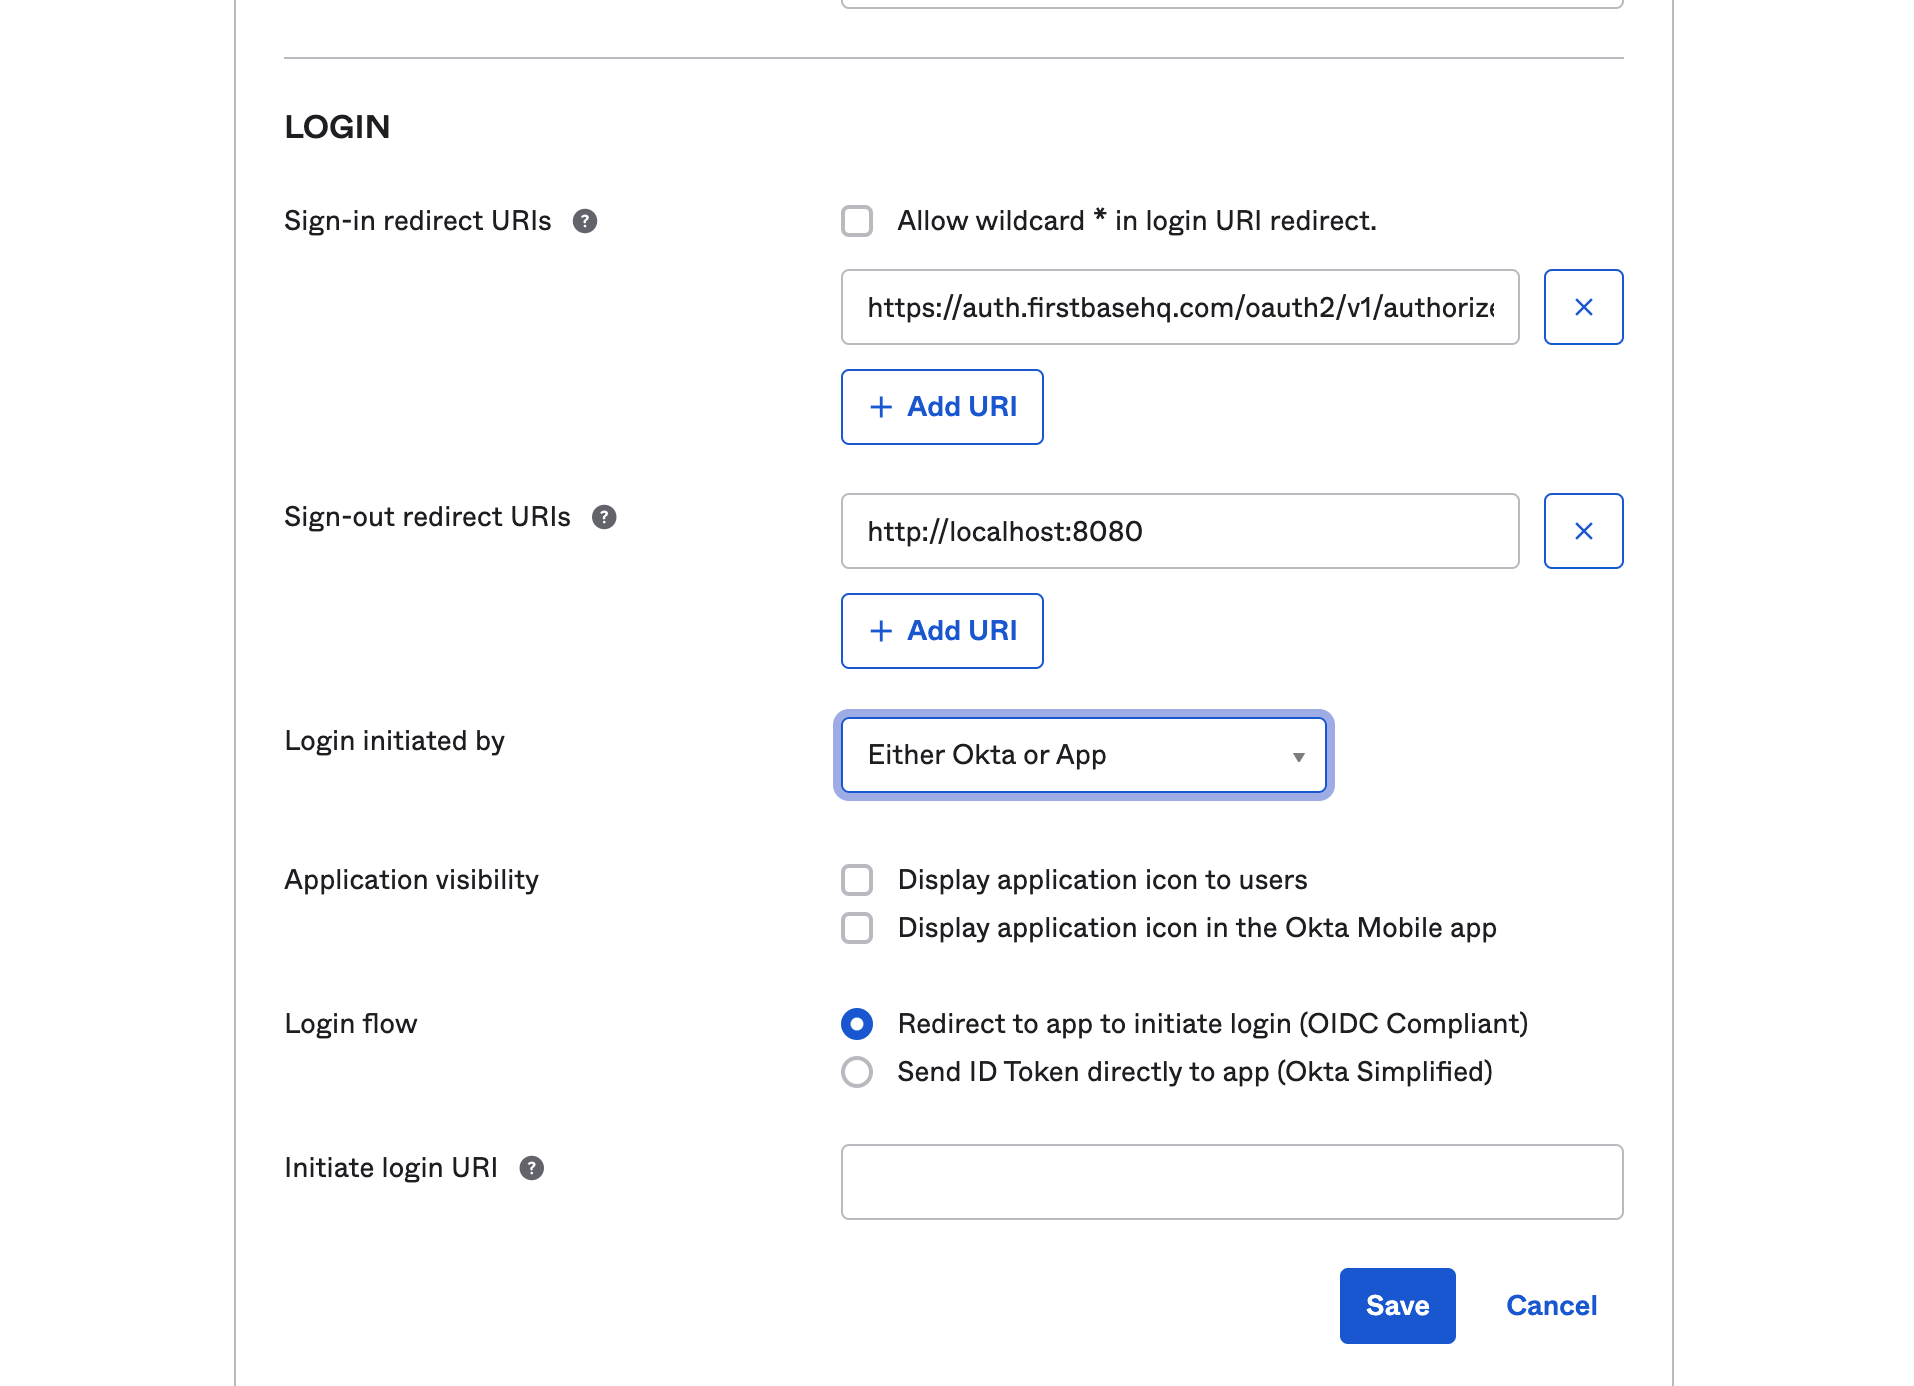Select Redirect to app to initiate login
The width and height of the screenshot is (1914, 1386).
(x=857, y=1024)
